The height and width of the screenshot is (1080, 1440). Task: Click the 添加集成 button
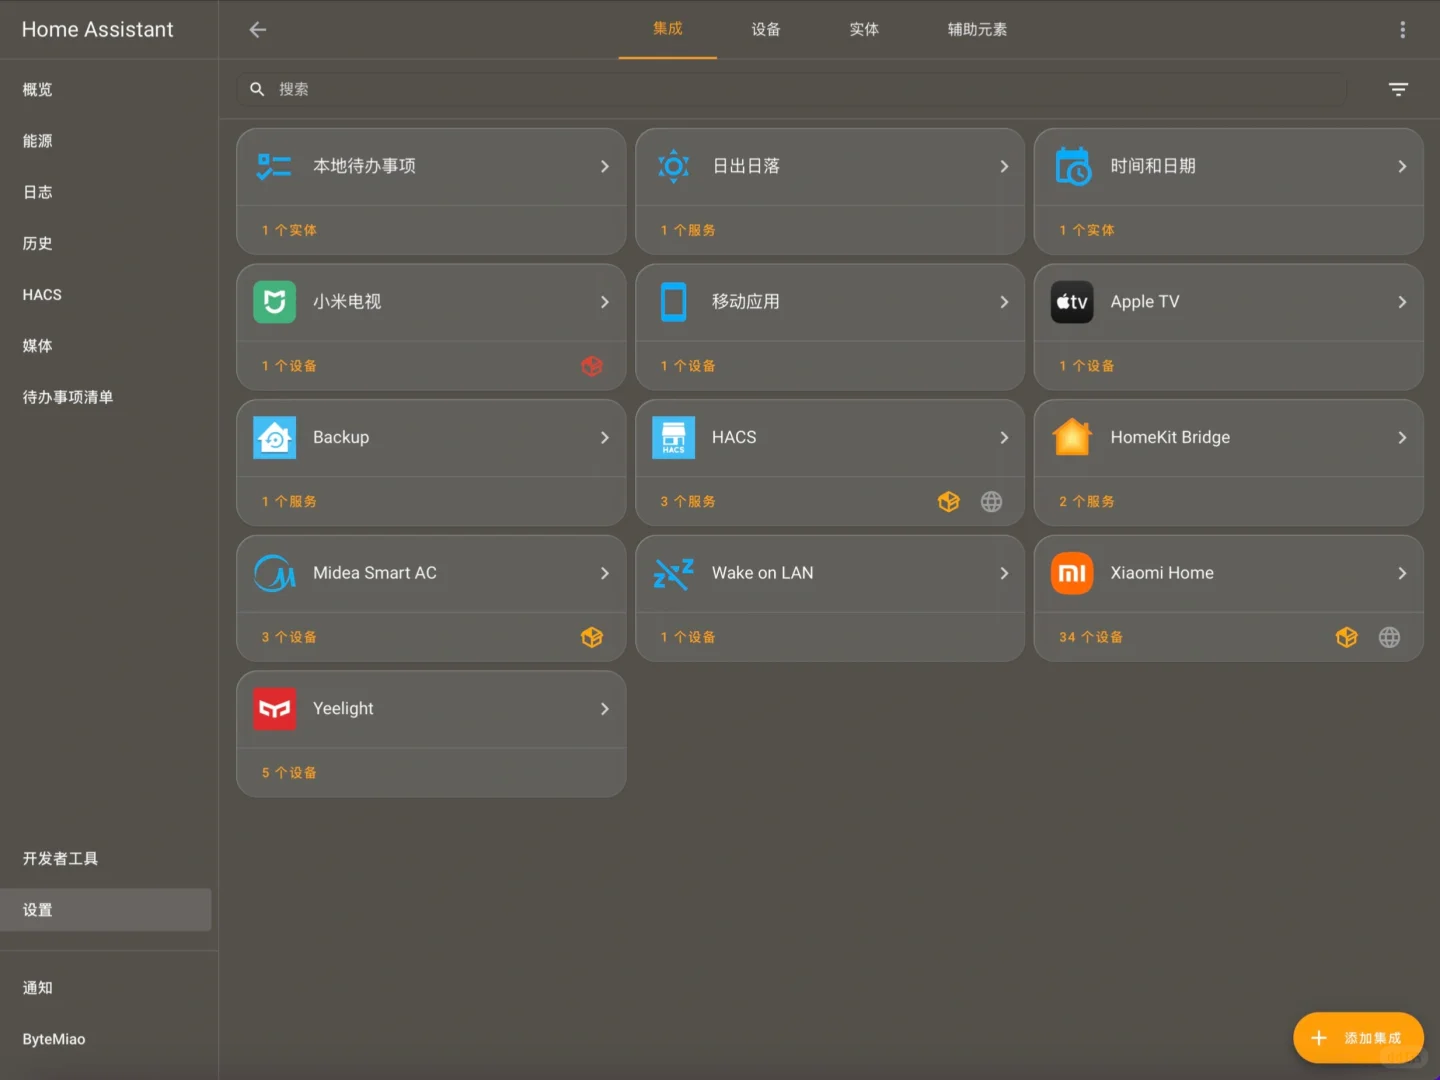[1358, 1038]
